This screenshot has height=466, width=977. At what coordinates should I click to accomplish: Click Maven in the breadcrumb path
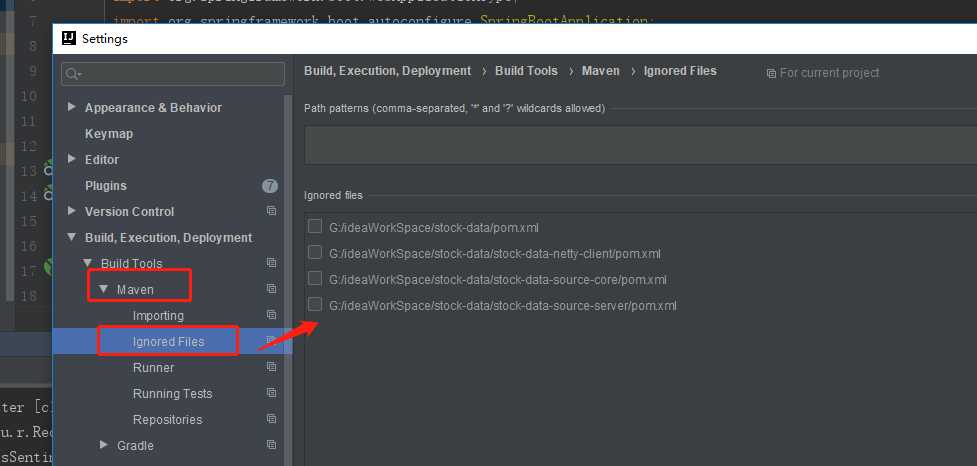pyautogui.click(x=601, y=71)
